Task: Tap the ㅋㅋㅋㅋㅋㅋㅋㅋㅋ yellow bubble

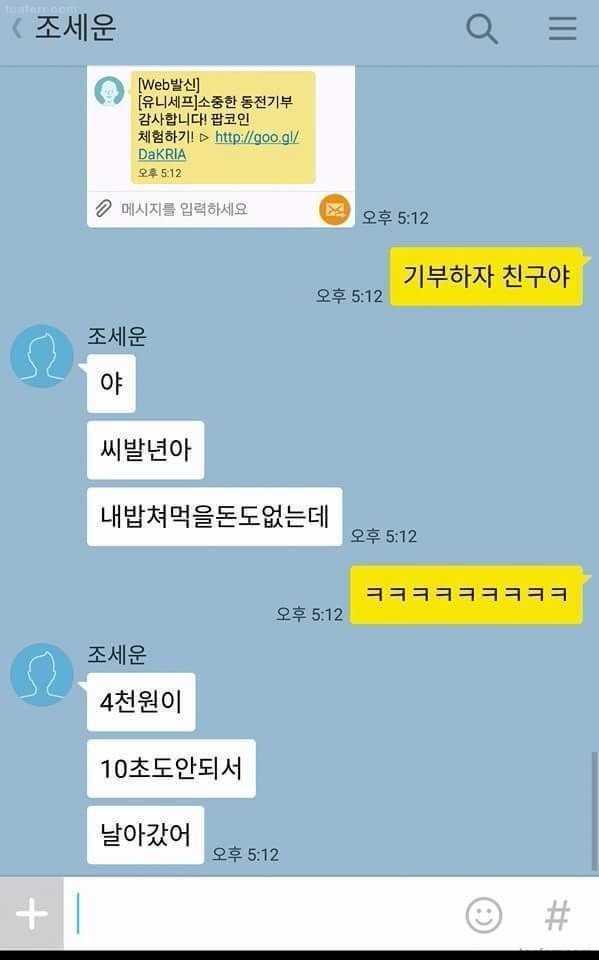Action: point(466,594)
